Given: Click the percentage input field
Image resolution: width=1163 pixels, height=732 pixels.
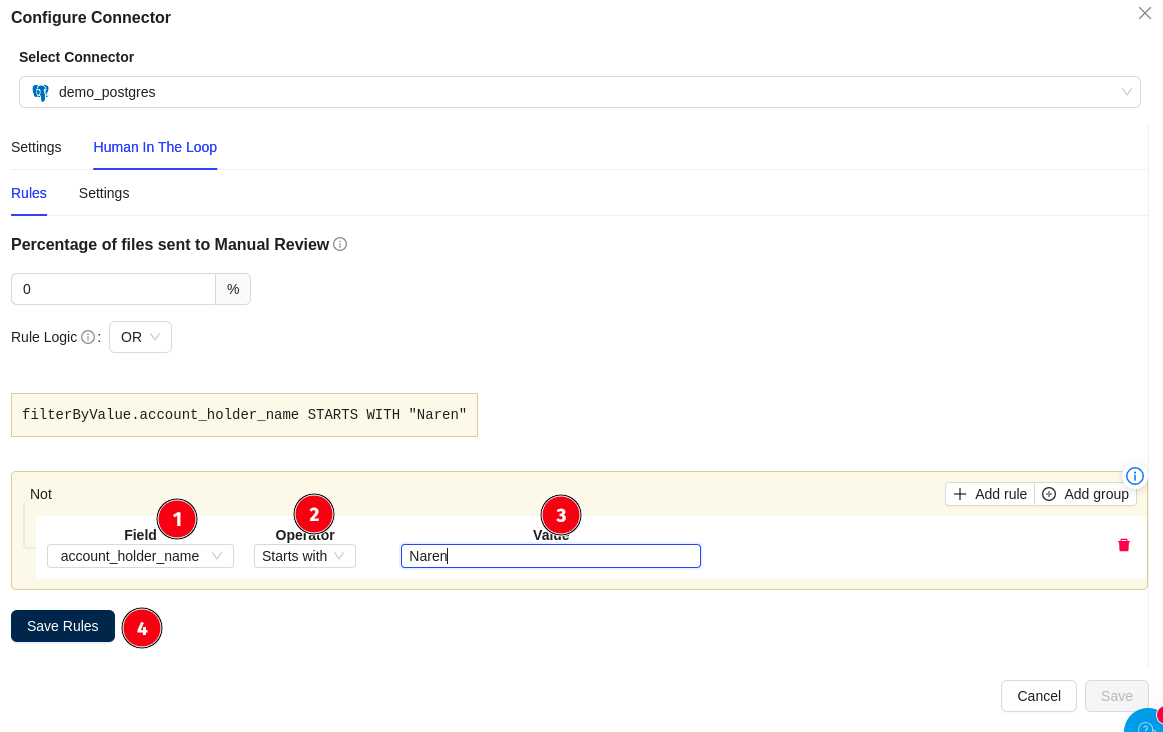Looking at the screenshot, I should 113,289.
